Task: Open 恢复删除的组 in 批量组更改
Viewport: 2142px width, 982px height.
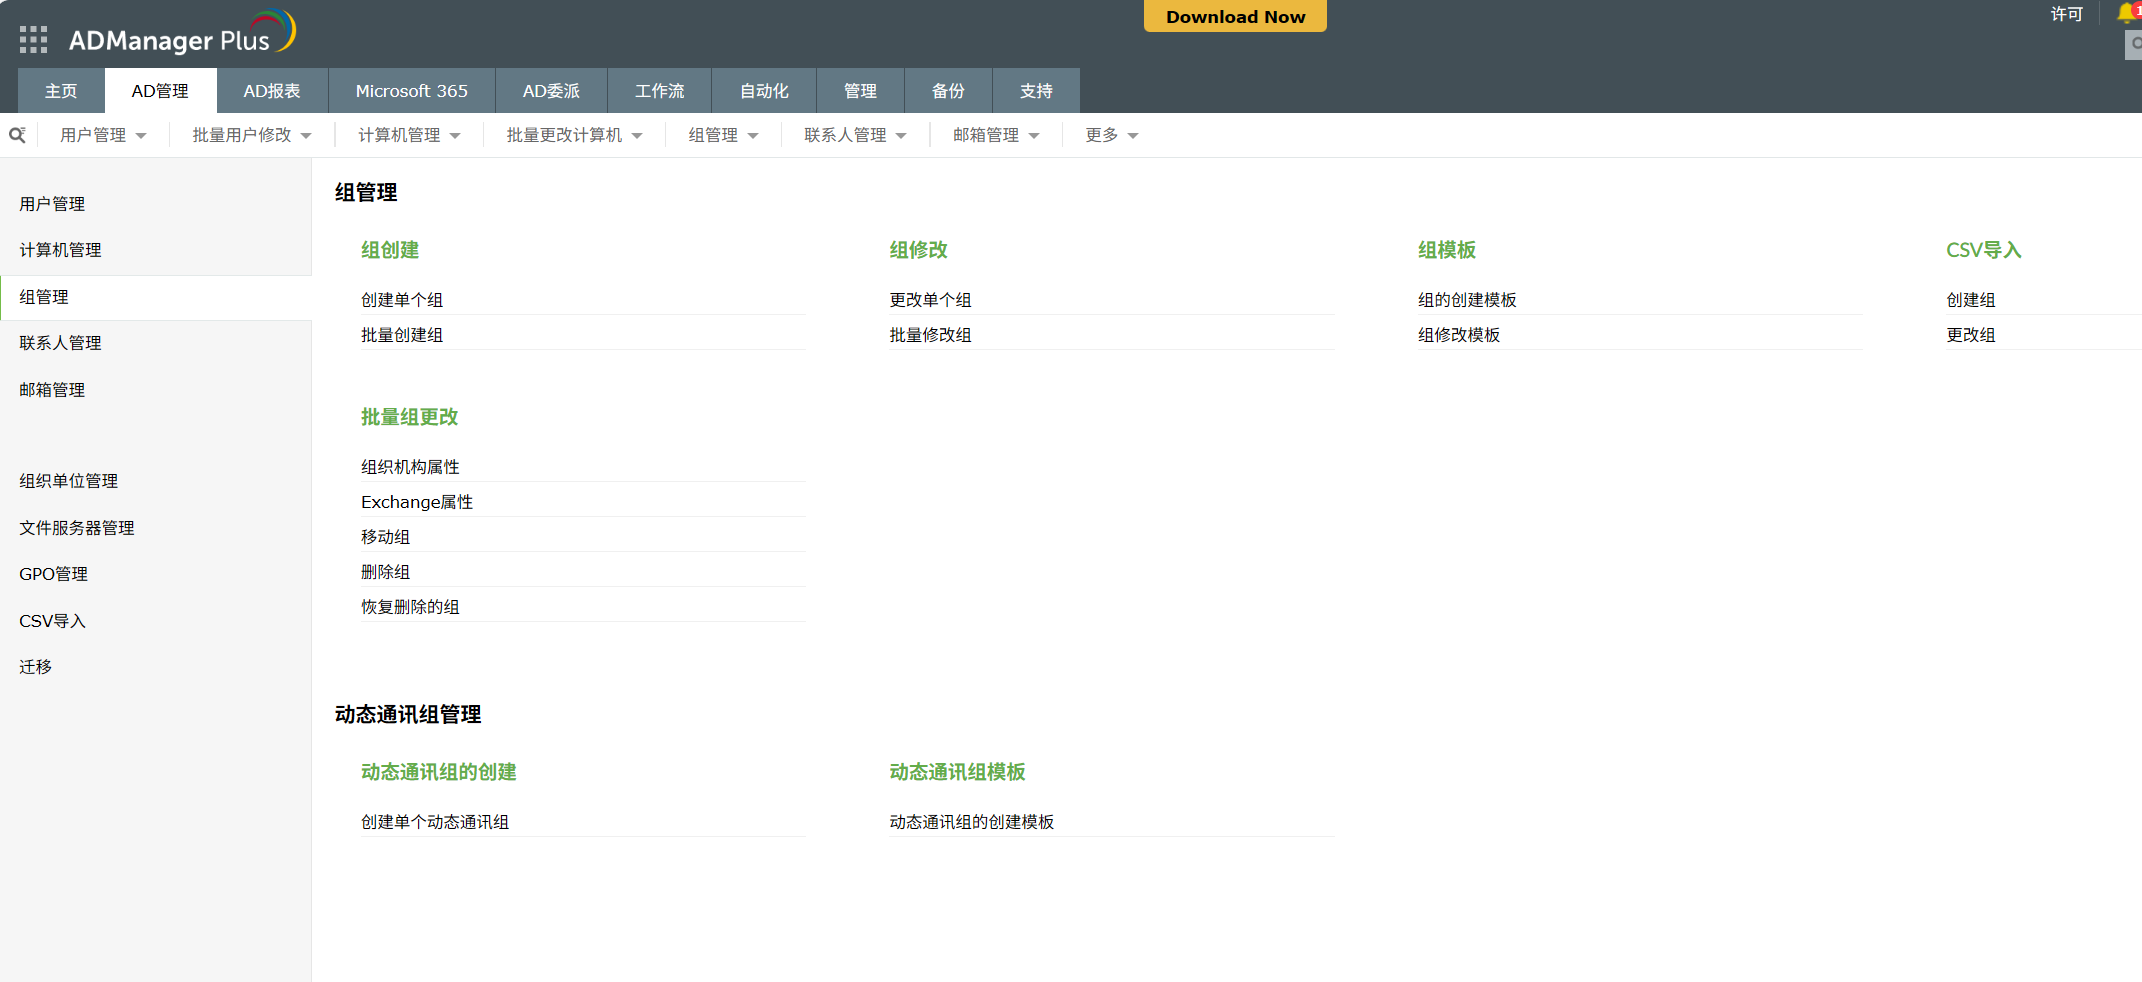Action: click(x=410, y=606)
